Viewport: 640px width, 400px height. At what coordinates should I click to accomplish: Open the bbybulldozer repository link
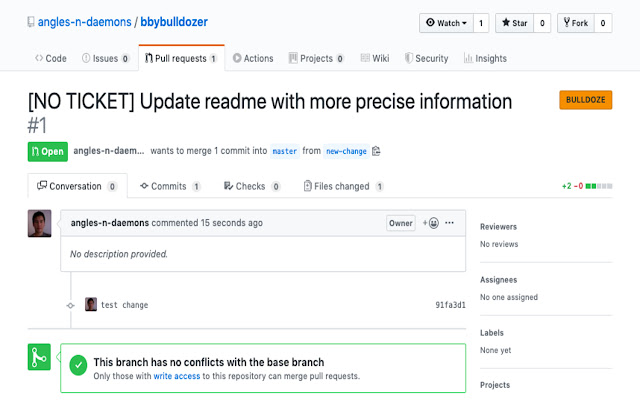(x=174, y=22)
